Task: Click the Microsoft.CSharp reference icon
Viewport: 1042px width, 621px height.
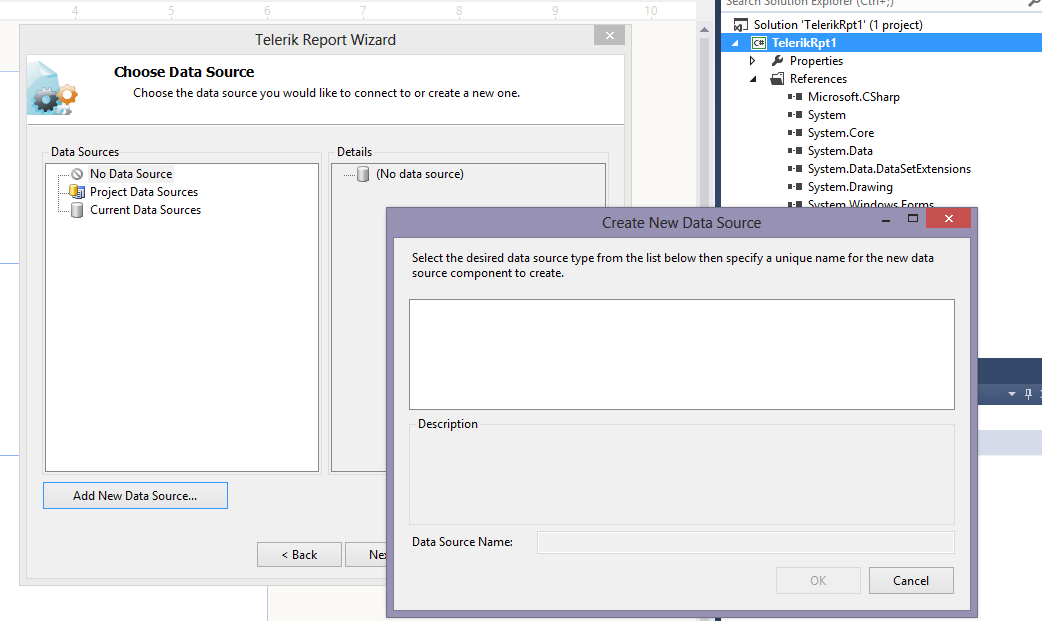Action: (795, 96)
